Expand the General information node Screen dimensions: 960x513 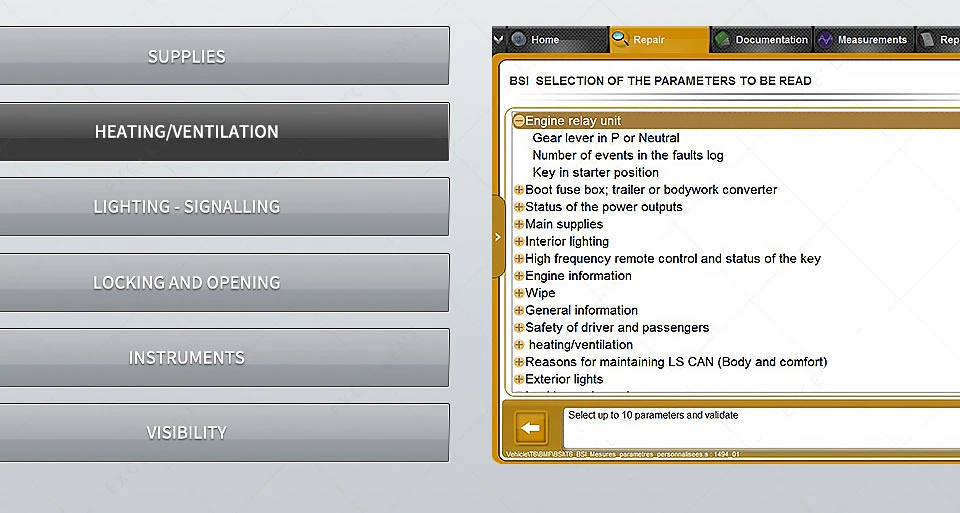pos(519,310)
